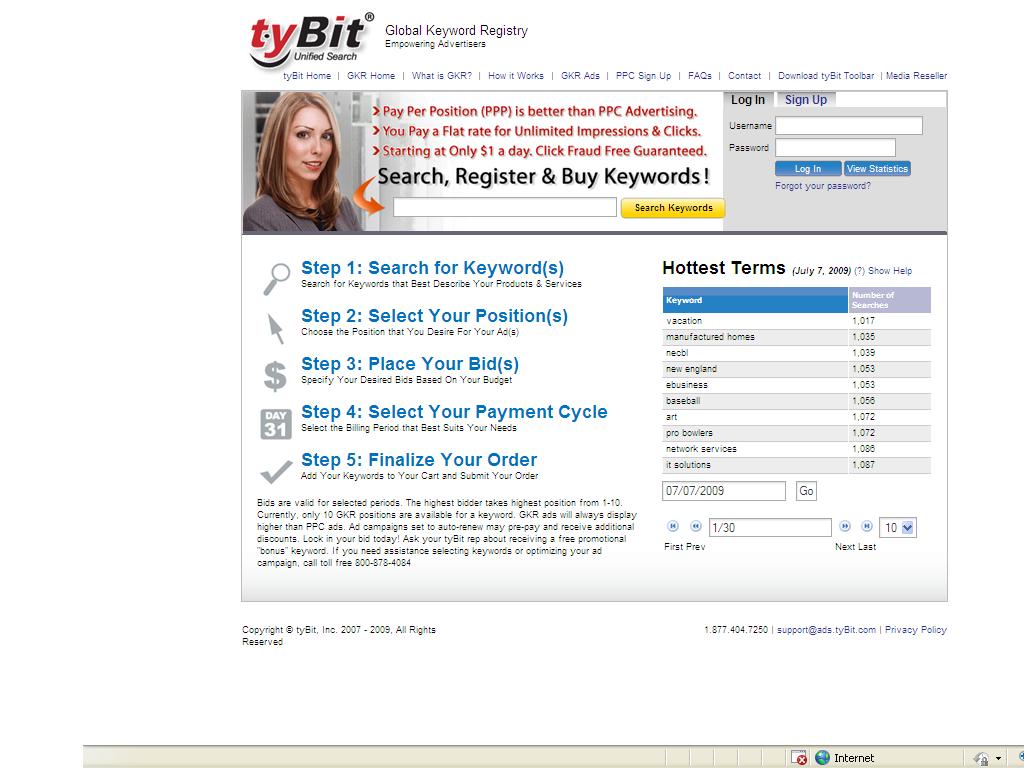Click Show Help next to Hottest Terms
The height and width of the screenshot is (768, 1024).
point(889,271)
